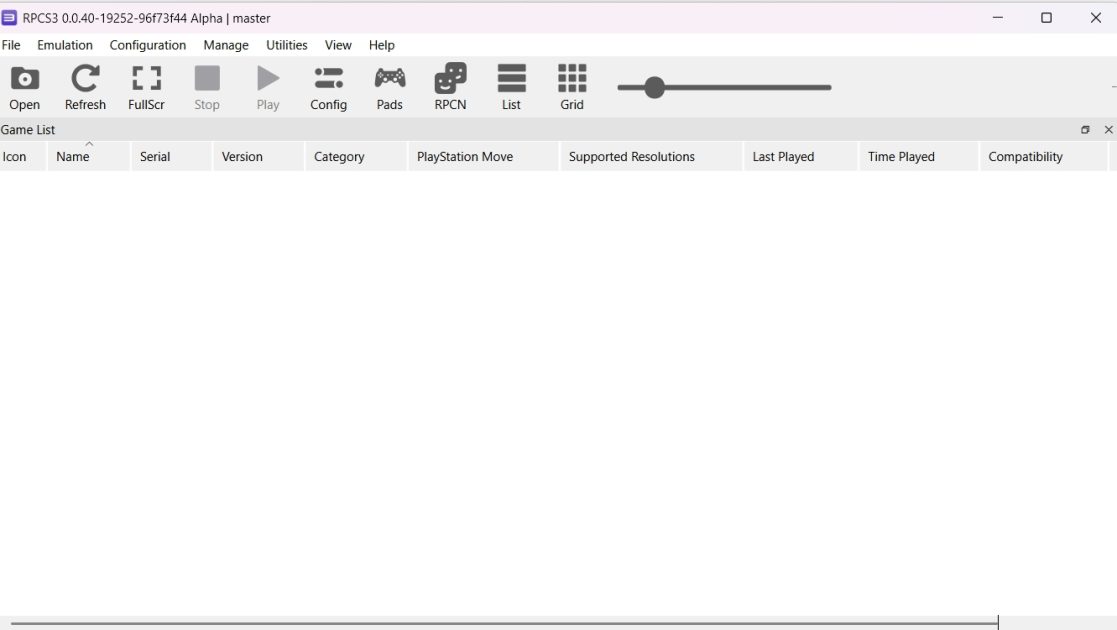Sort by Last Played column
Image resolution: width=1117 pixels, height=630 pixels.
pyautogui.click(x=801, y=157)
